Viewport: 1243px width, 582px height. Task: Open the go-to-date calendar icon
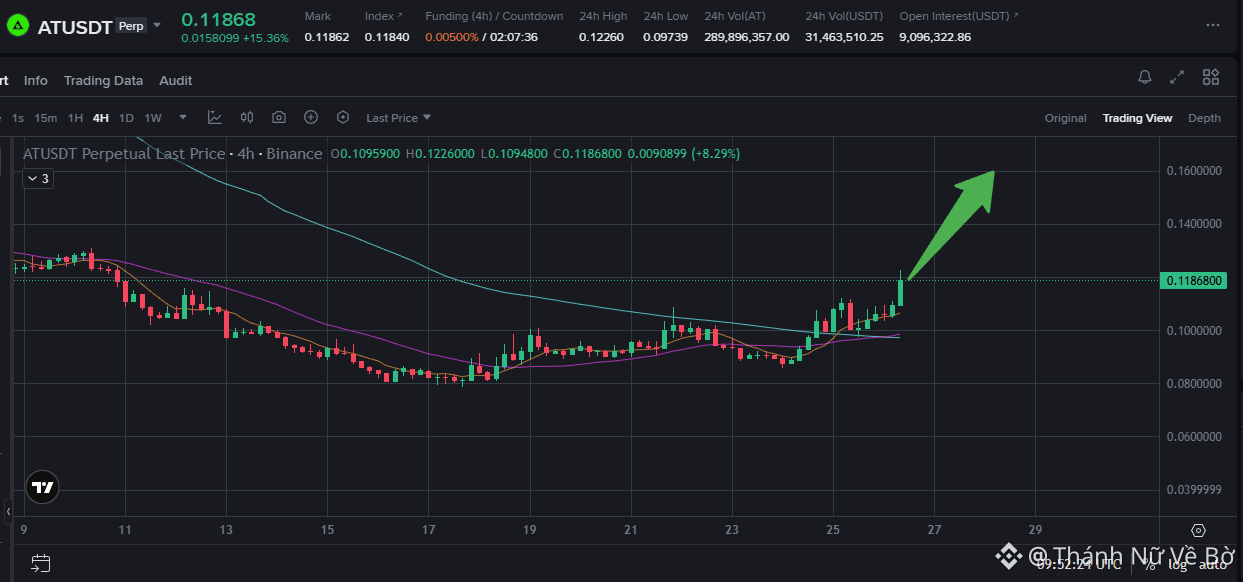coord(41,562)
